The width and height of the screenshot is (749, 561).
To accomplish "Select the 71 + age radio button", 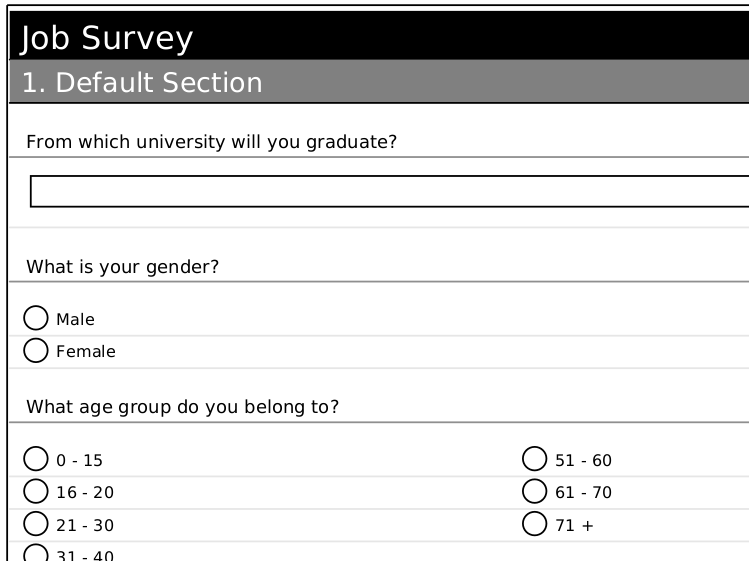I will 535,523.
